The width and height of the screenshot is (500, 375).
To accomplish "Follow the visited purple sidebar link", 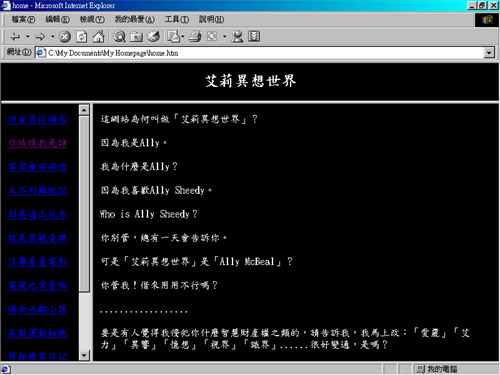I will tap(38, 143).
